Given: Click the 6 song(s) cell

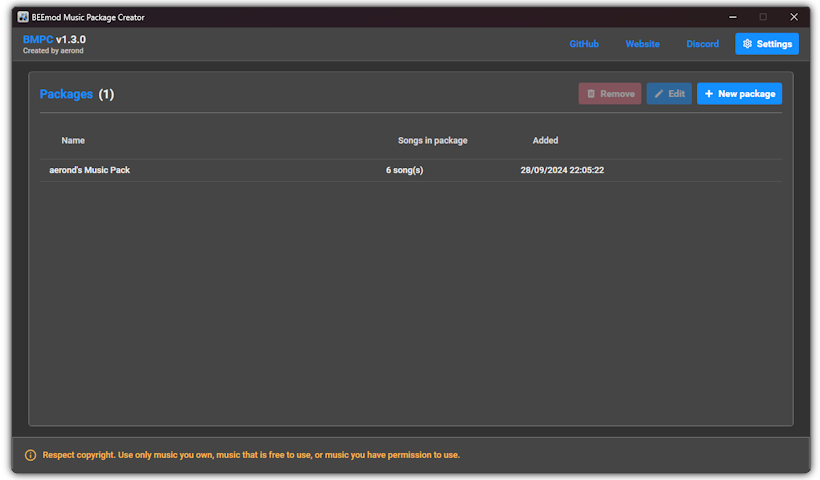Looking at the screenshot, I should tap(404, 170).
